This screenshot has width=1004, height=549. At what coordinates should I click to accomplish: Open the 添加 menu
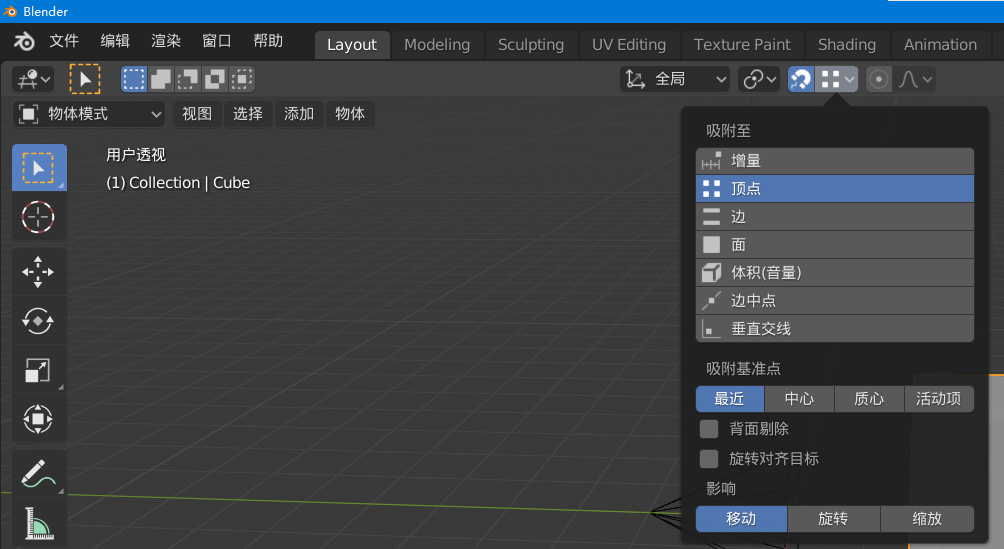(299, 114)
